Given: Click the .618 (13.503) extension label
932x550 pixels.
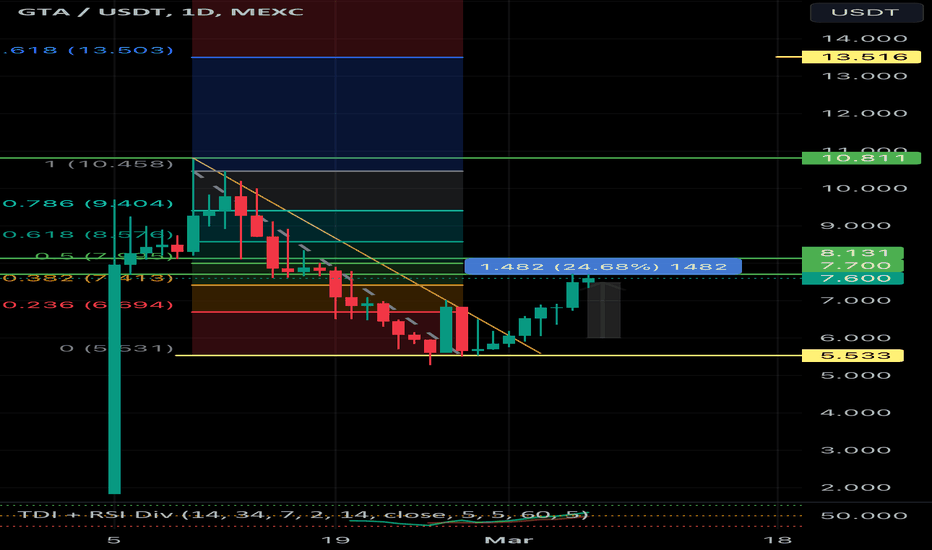Looking at the screenshot, I should coord(88,50).
